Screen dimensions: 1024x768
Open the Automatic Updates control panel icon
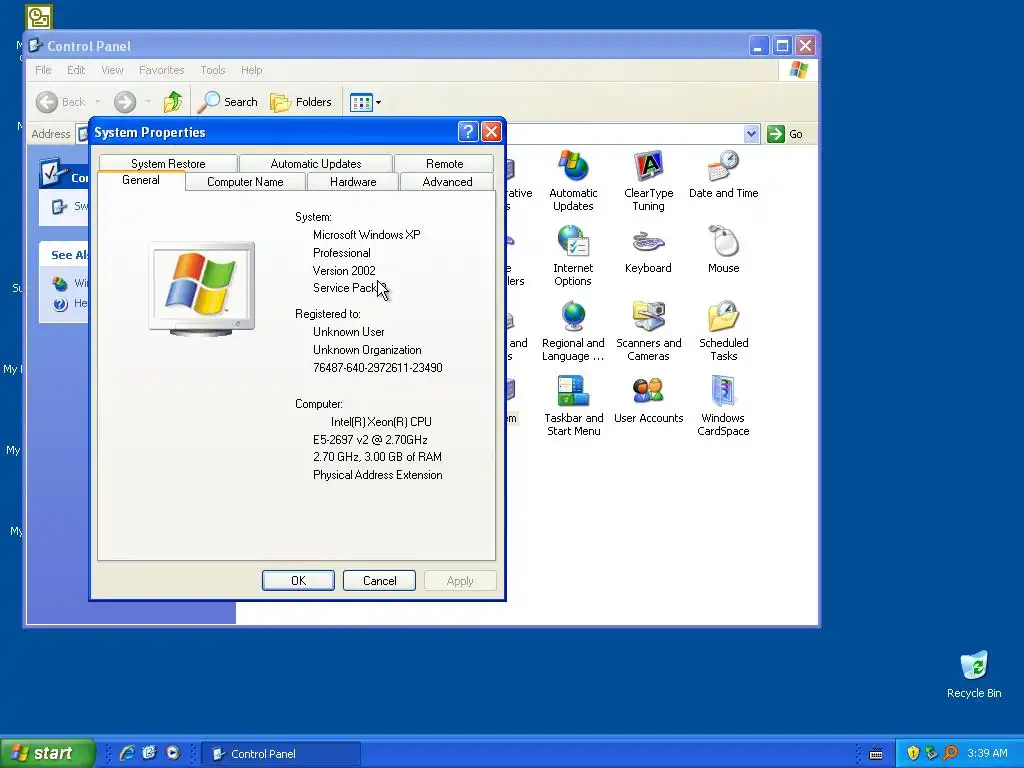tap(573, 181)
